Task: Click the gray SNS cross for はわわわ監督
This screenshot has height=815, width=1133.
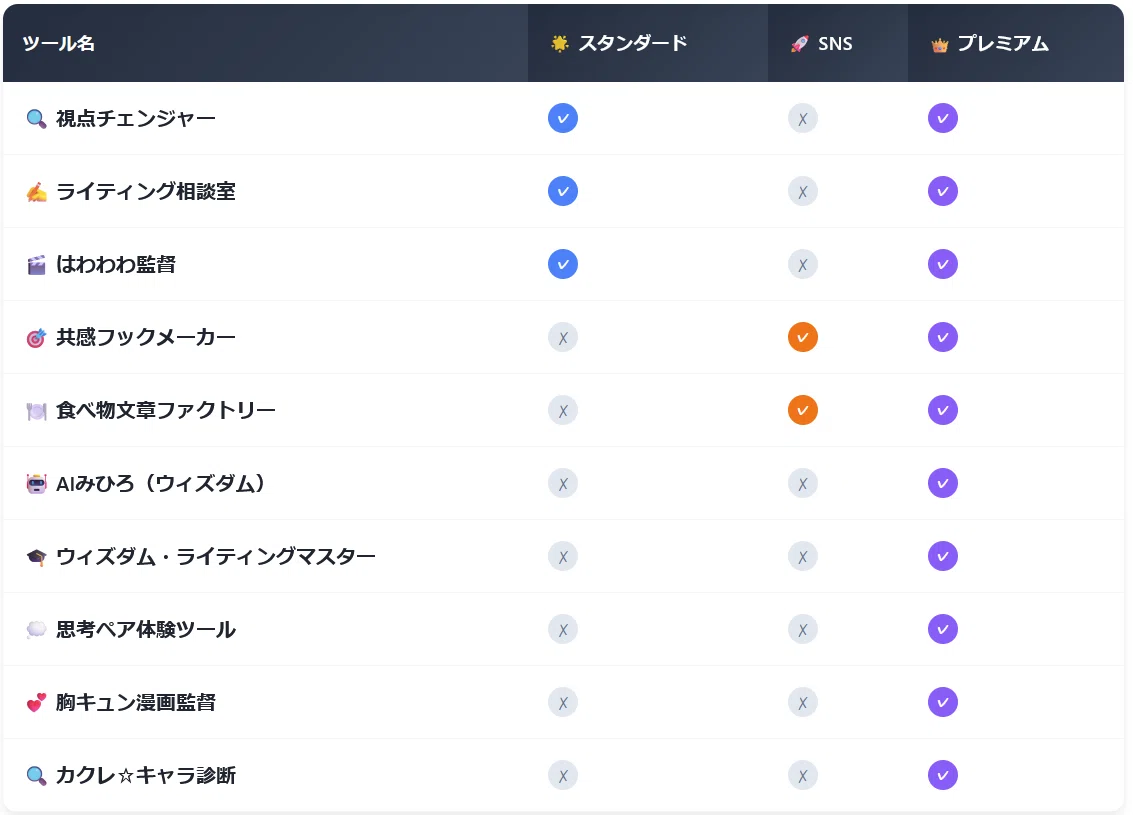Action: (803, 264)
